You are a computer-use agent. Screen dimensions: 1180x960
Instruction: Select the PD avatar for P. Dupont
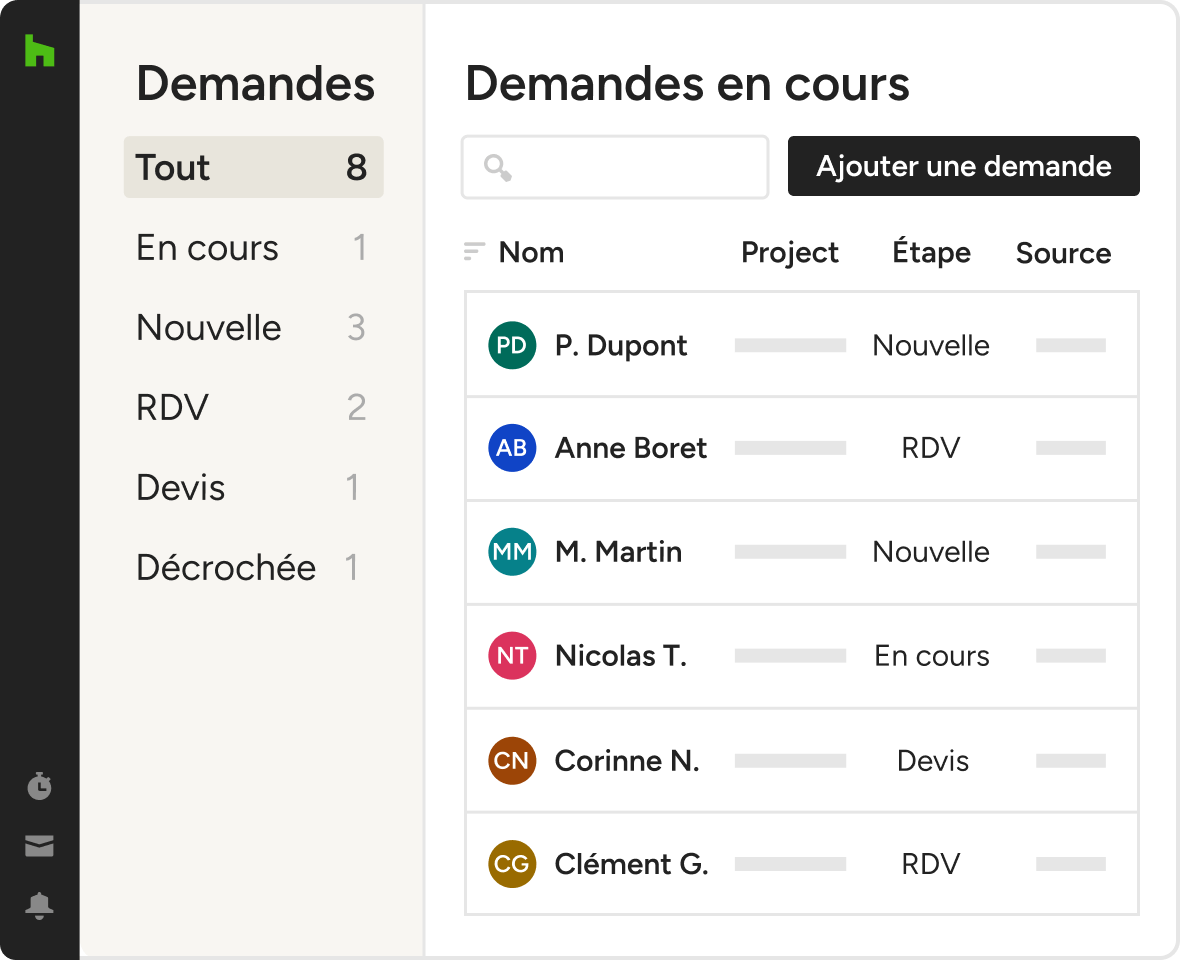click(x=512, y=345)
